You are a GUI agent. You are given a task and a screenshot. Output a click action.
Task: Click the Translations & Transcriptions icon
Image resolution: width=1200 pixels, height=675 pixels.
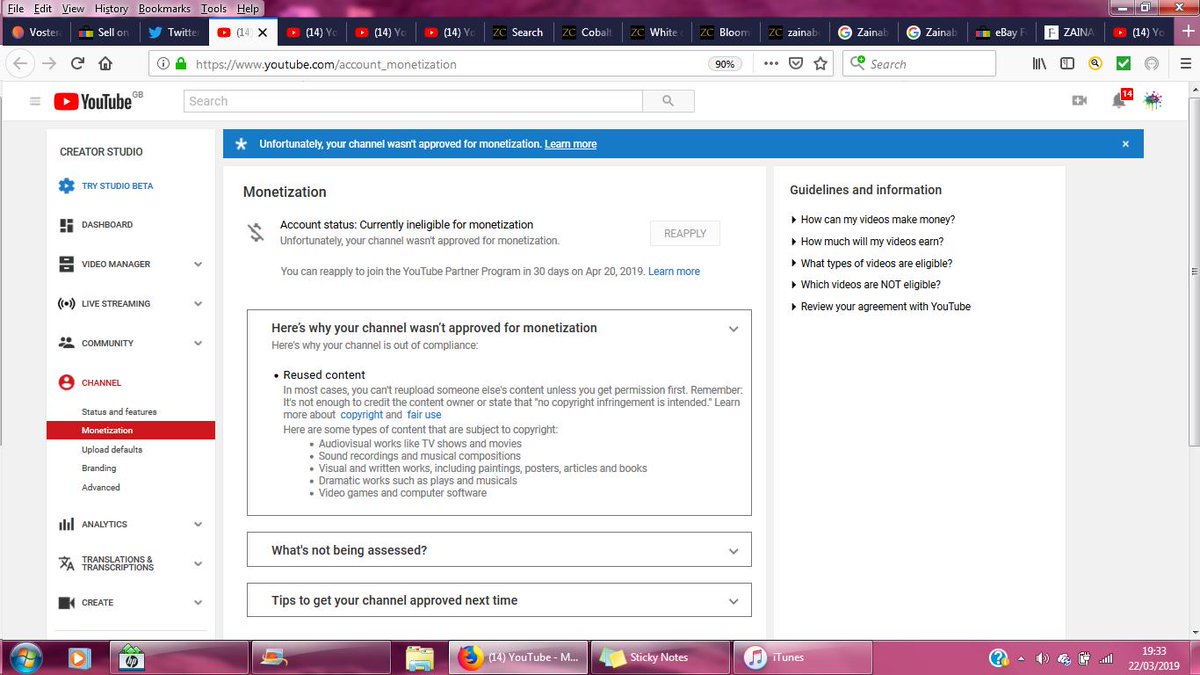66,563
